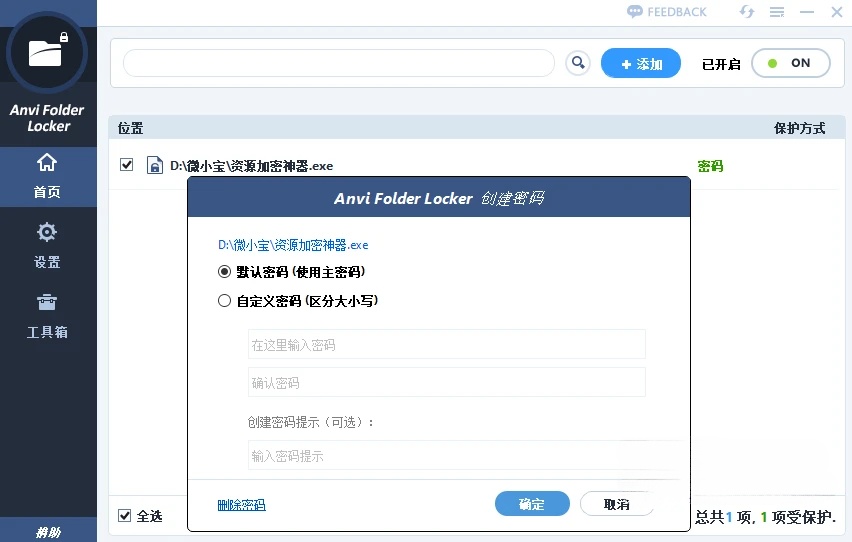
Task: Open the FEEDBACK link
Action: coord(667,11)
